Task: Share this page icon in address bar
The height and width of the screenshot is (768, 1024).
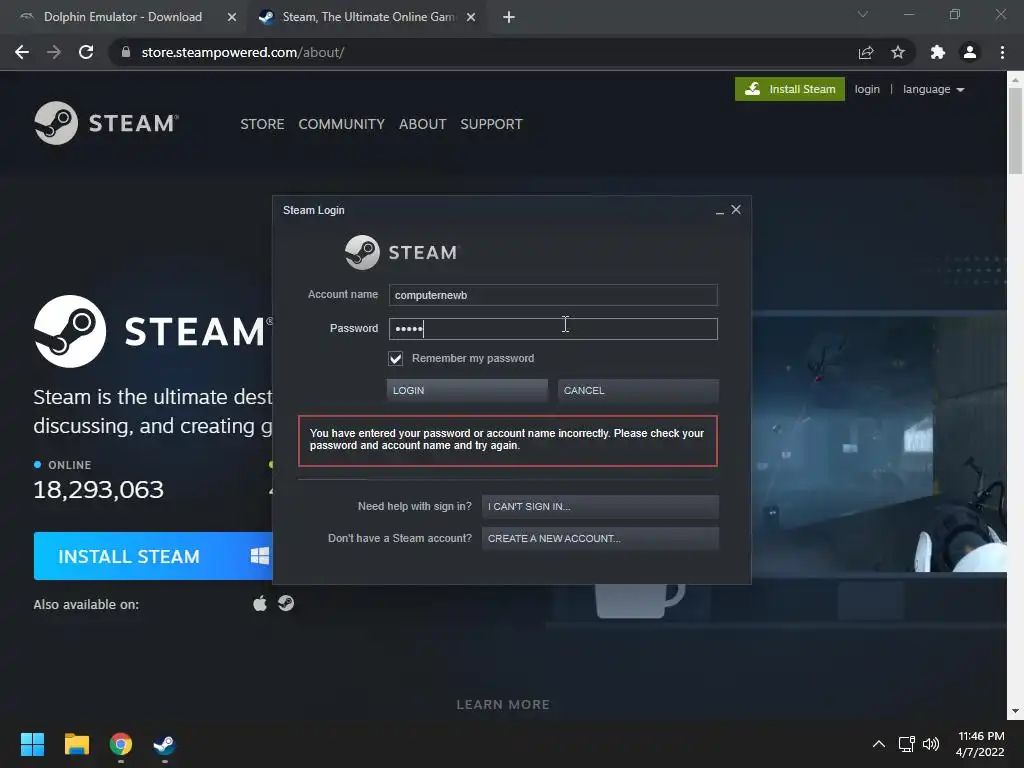Action: click(866, 52)
